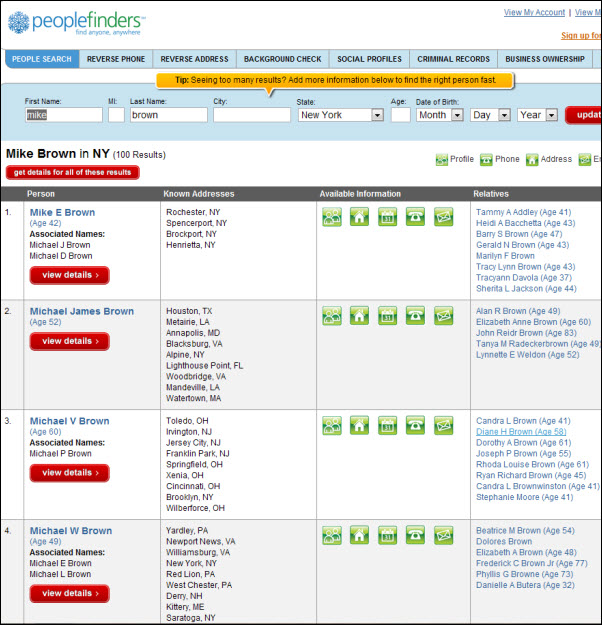Switch to the Reverse Address tab
Screen dimensions: 602x625
pos(195,59)
